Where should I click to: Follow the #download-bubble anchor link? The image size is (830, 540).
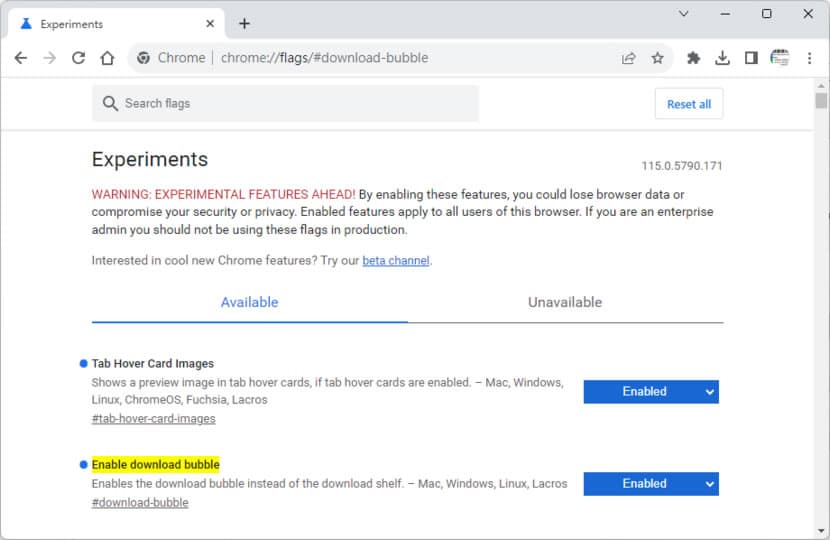pos(140,502)
